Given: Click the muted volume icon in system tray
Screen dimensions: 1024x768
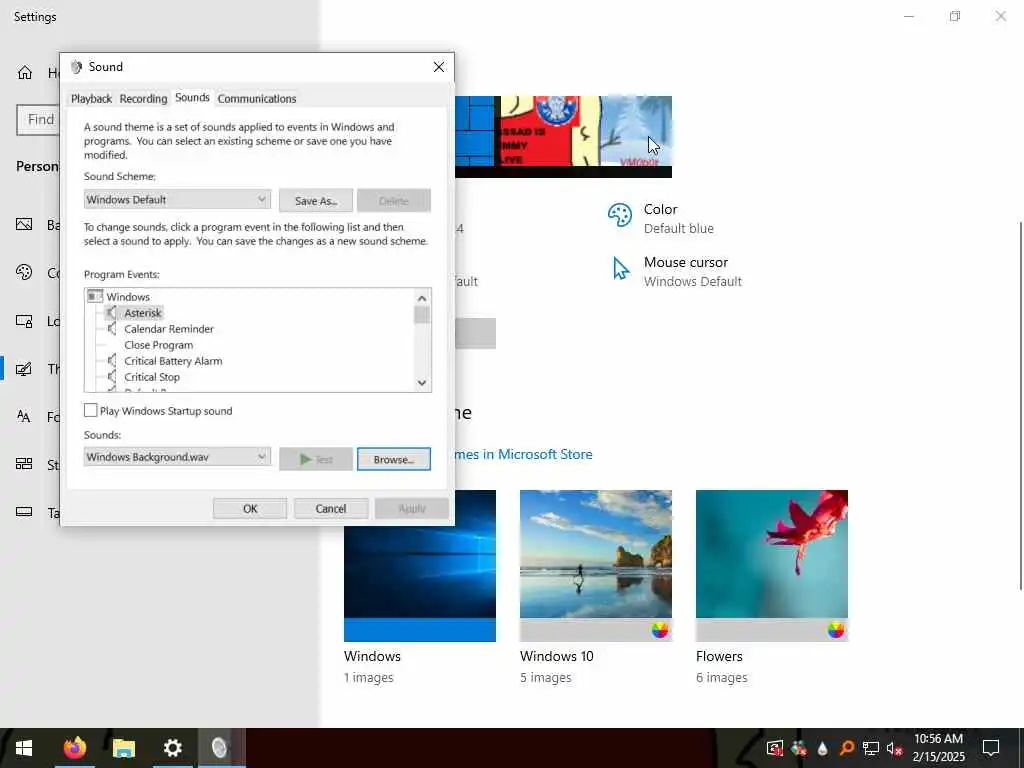Looking at the screenshot, I should (x=894, y=748).
